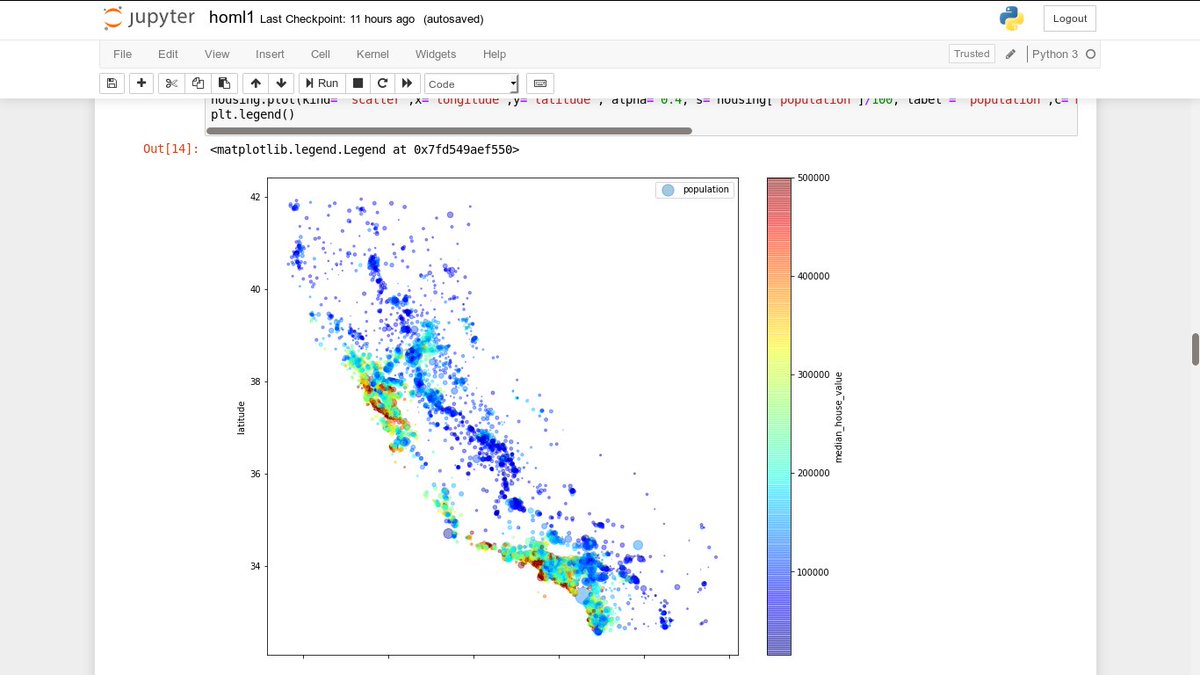Click the plt.legend() code line

253,114
